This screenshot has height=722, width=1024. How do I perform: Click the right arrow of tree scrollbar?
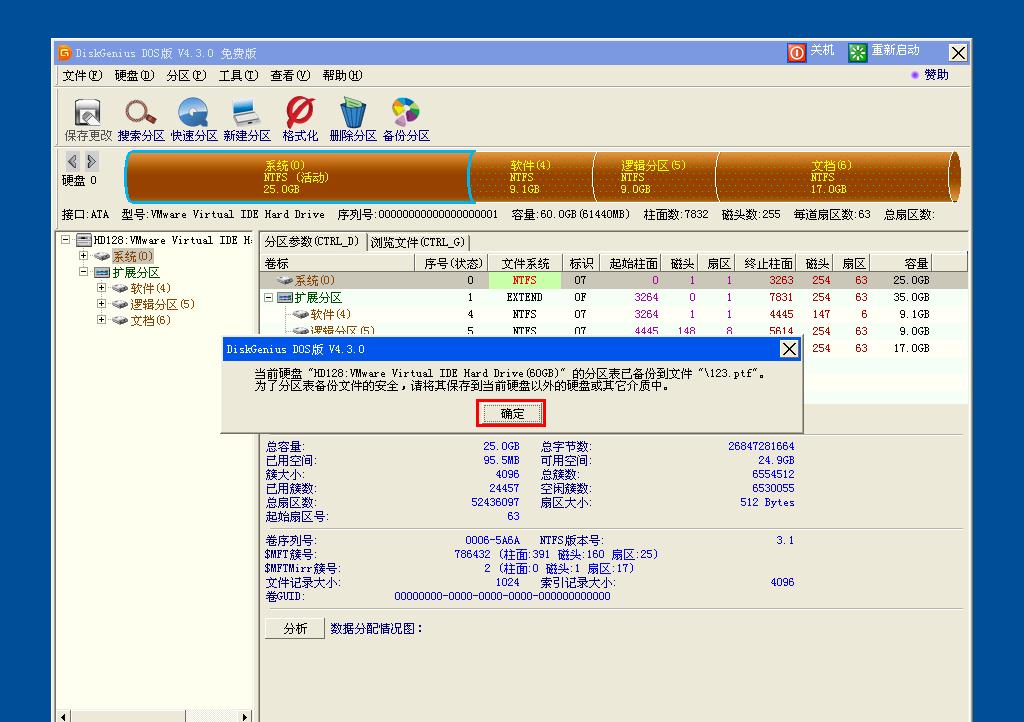[x=245, y=716]
